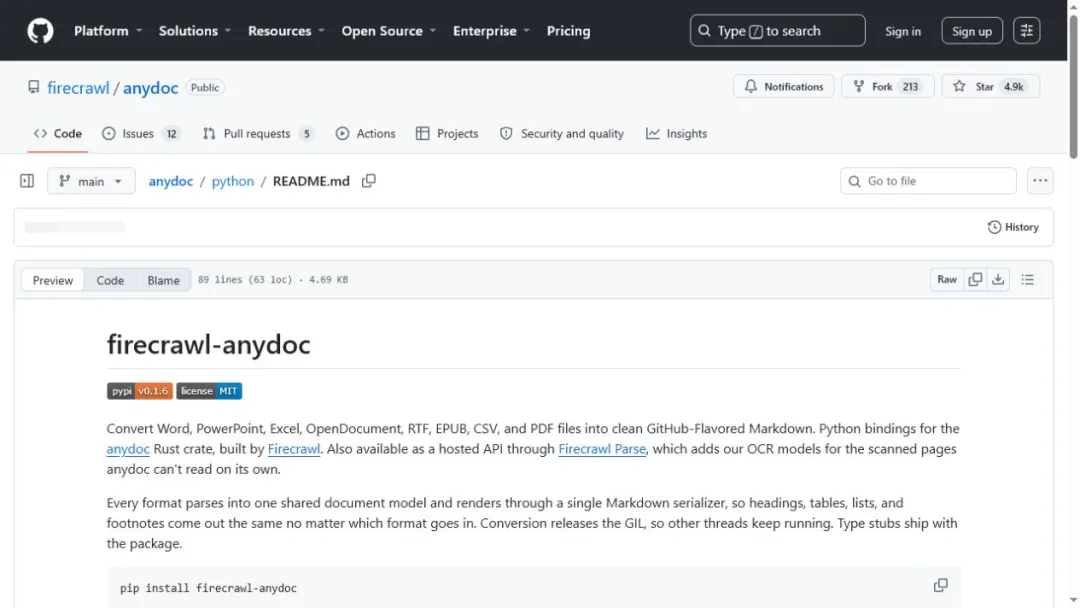Switch to the Pull requests tab
The image size is (1080, 608).
coord(258,134)
